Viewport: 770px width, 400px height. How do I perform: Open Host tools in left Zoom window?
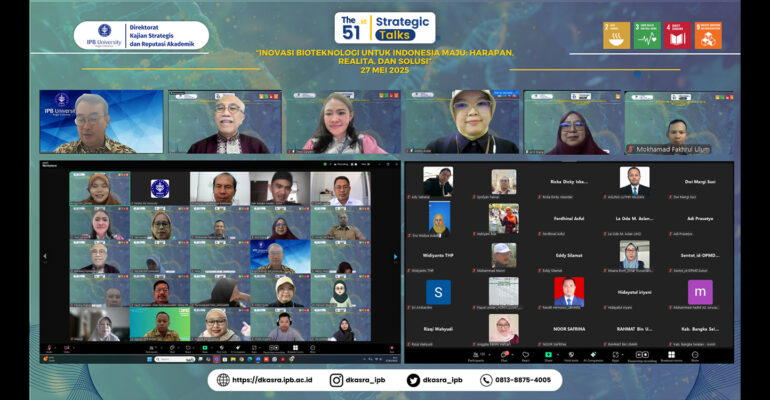pos(221,349)
